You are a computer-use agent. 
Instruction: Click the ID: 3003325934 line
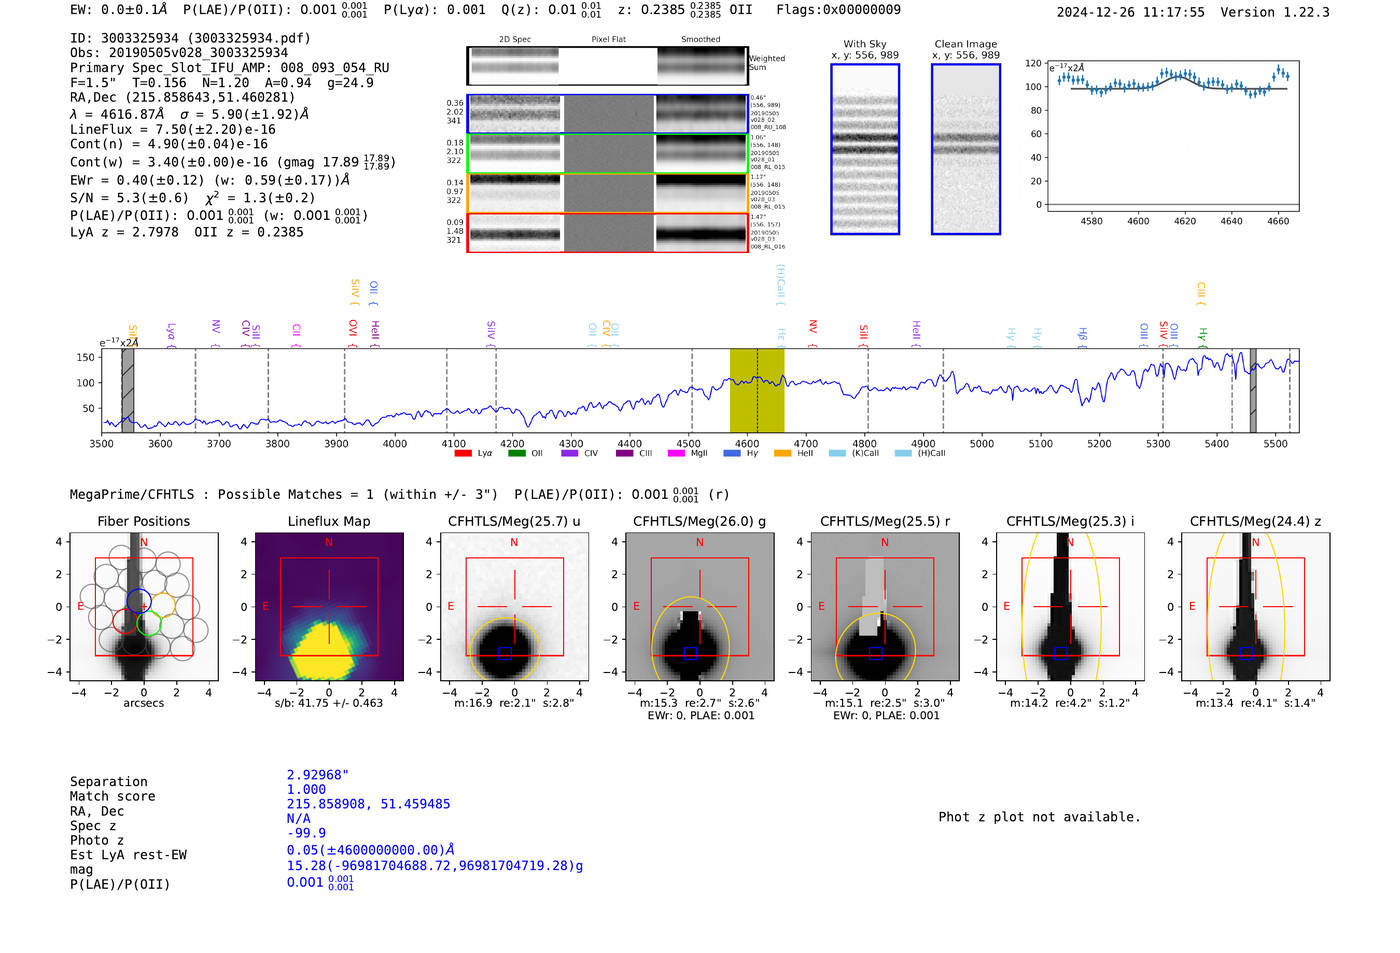pos(190,38)
